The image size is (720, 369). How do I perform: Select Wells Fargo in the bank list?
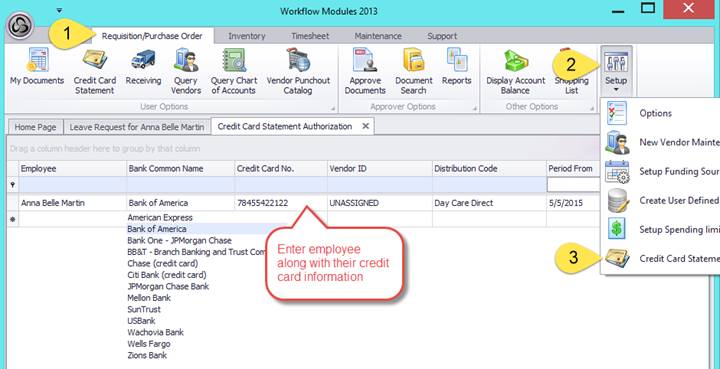click(x=149, y=344)
